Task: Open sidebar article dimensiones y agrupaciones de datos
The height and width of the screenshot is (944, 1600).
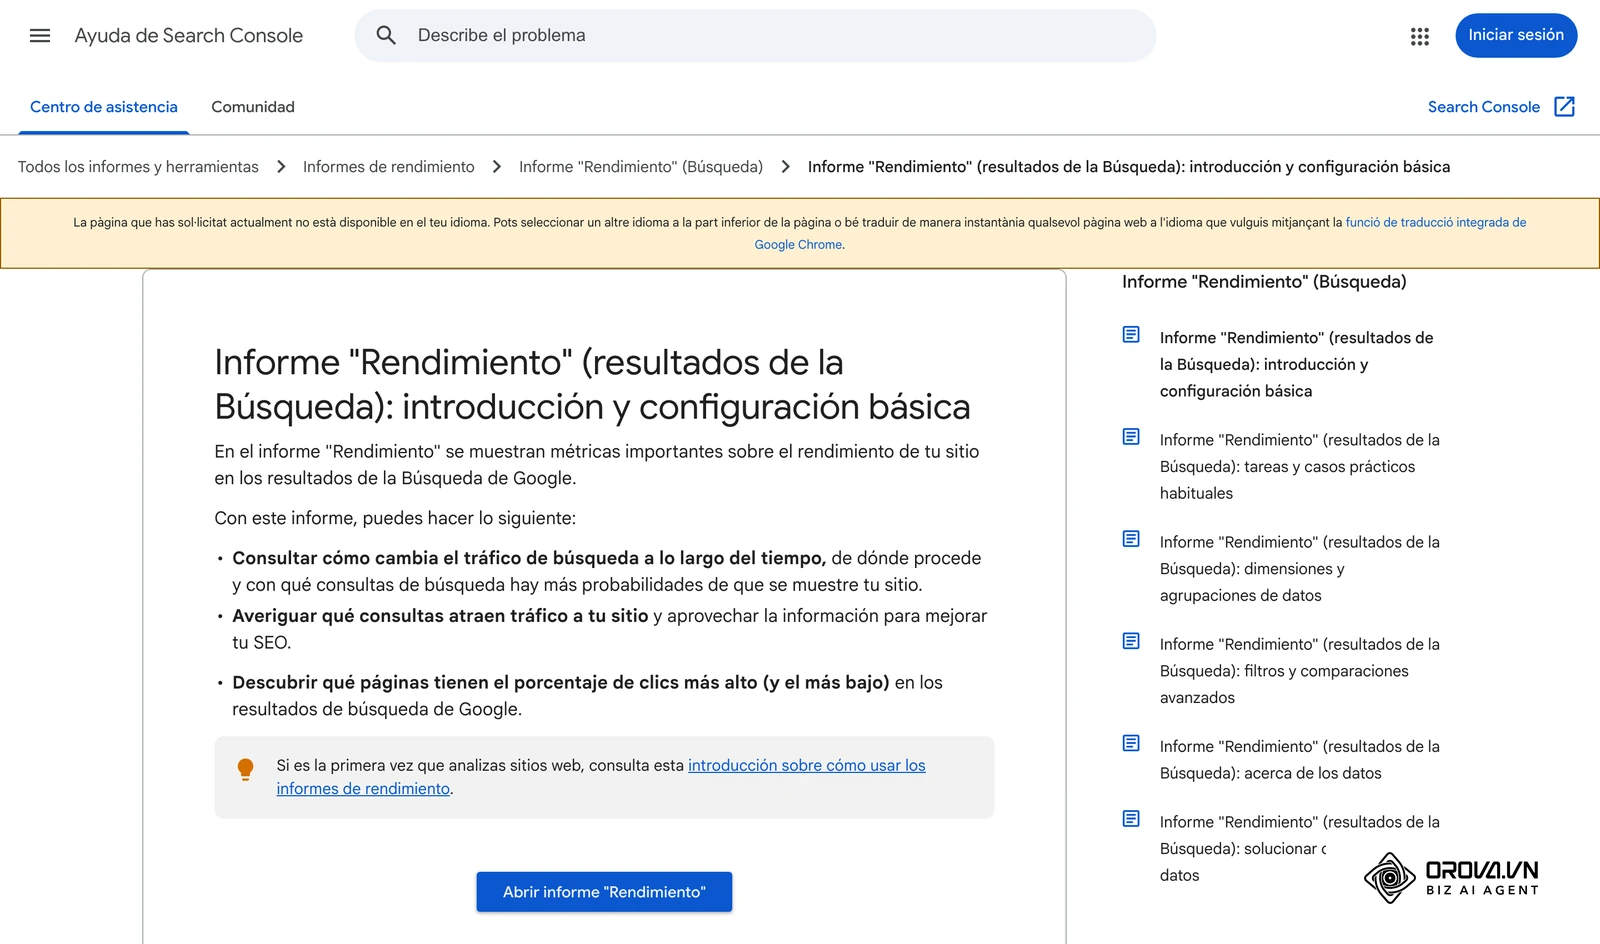Action: 1300,569
